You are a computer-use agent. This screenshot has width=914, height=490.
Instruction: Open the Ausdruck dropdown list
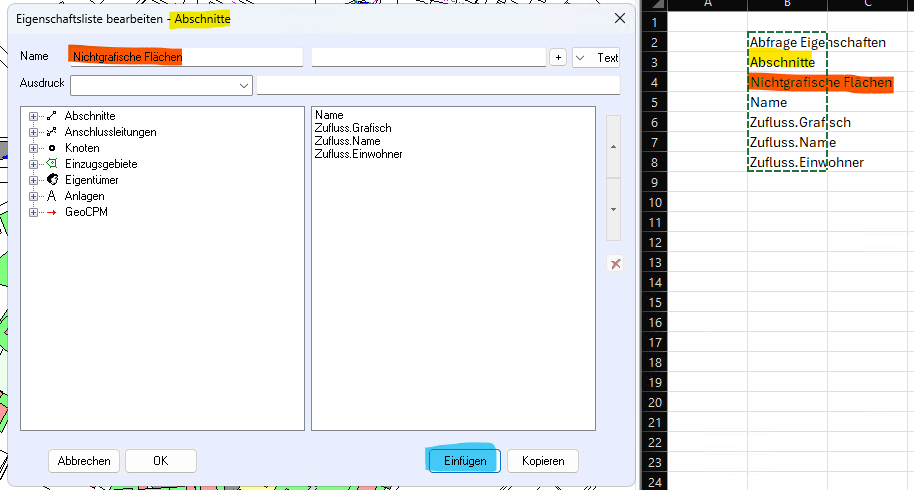click(x=244, y=86)
